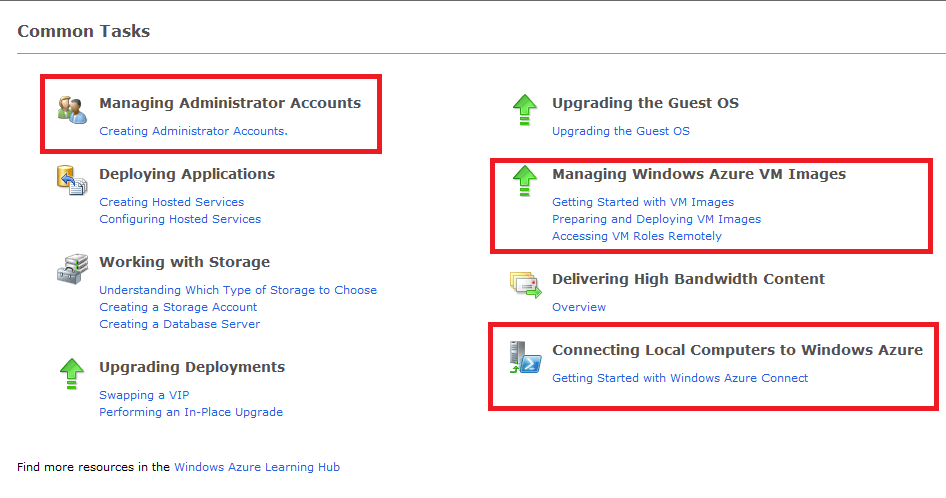The image size is (946, 498).
Task: Click the Managing Windows Azure VM Images icon
Action: pos(525,180)
